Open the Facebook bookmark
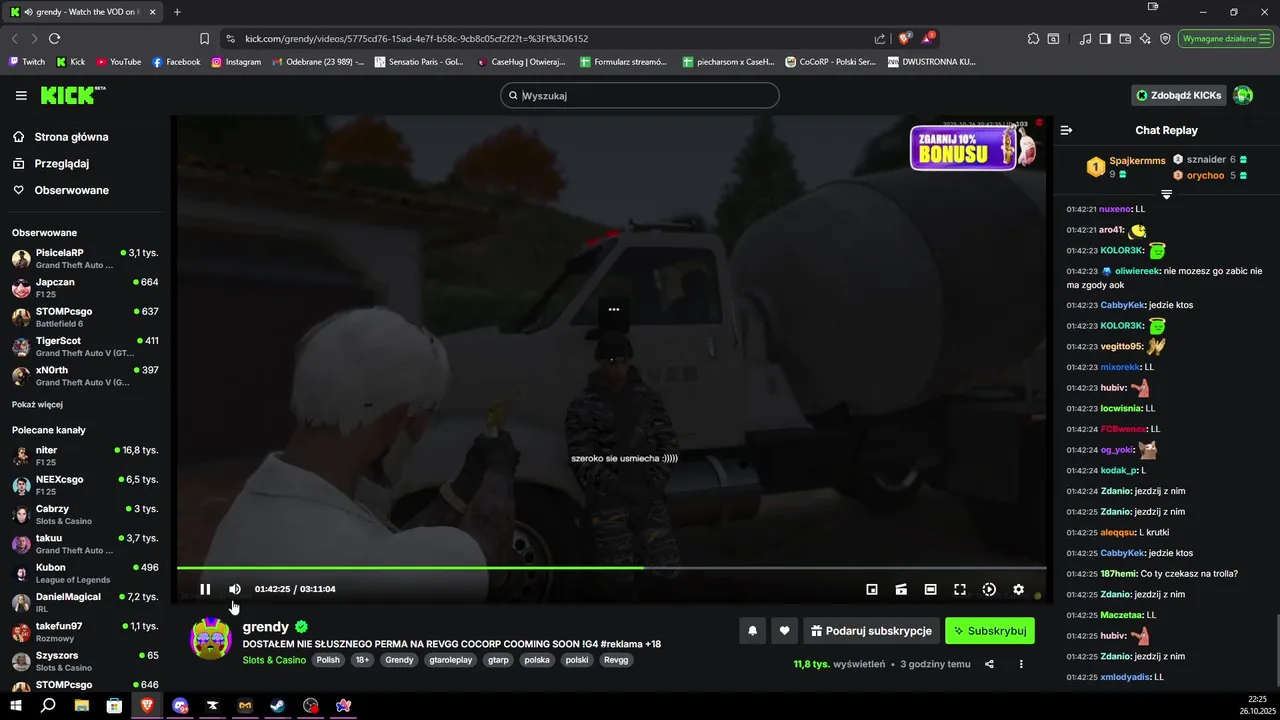The height and width of the screenshot is (720, 1280). coord(176,62)
